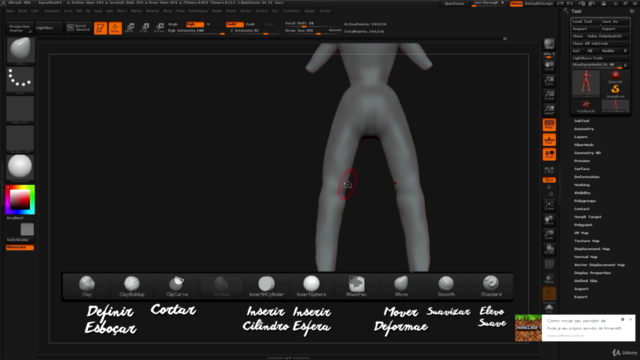Select the ClipCurve brush
640x360 pixels.
[177, 286]
